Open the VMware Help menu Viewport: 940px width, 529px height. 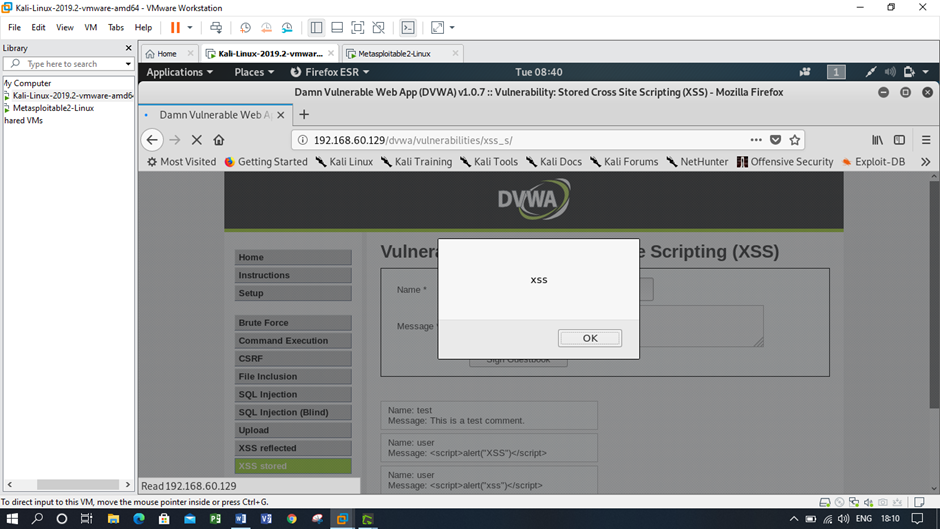tap(143, 28)
